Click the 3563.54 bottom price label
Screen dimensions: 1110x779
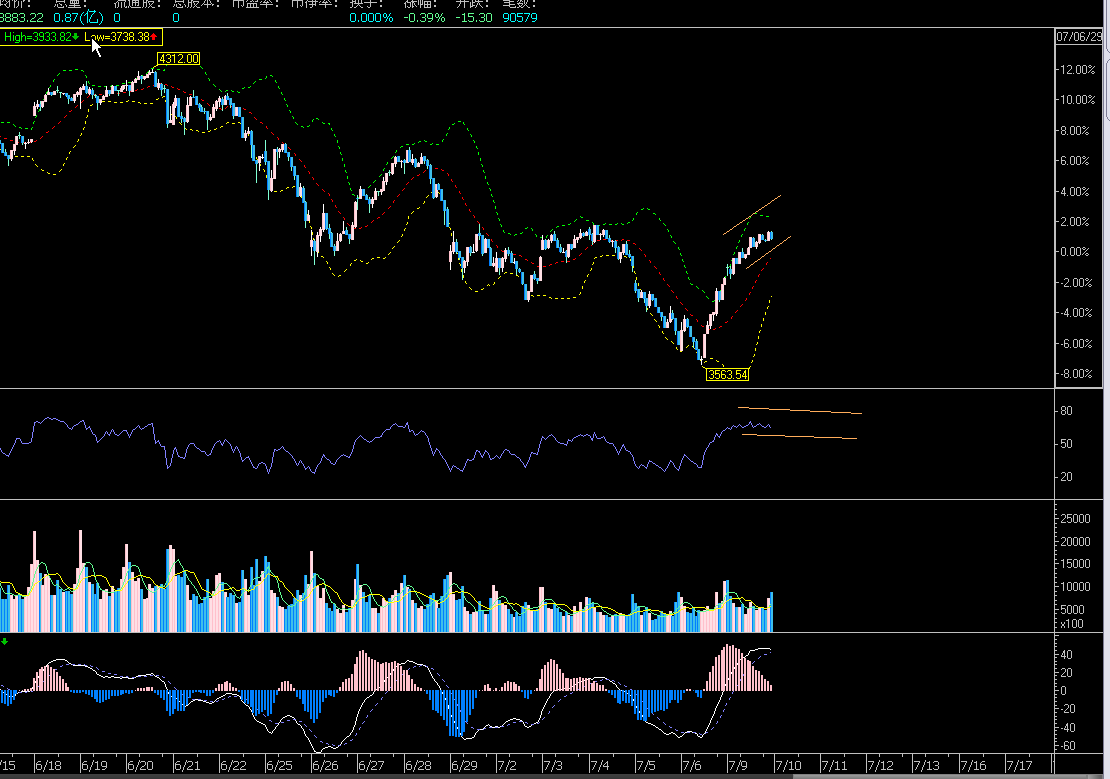728,375
